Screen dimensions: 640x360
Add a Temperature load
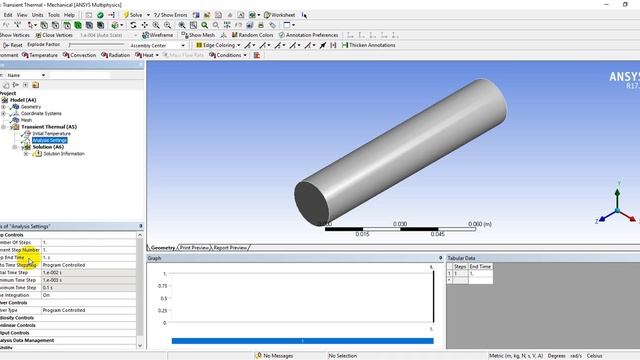coord(40,55)
